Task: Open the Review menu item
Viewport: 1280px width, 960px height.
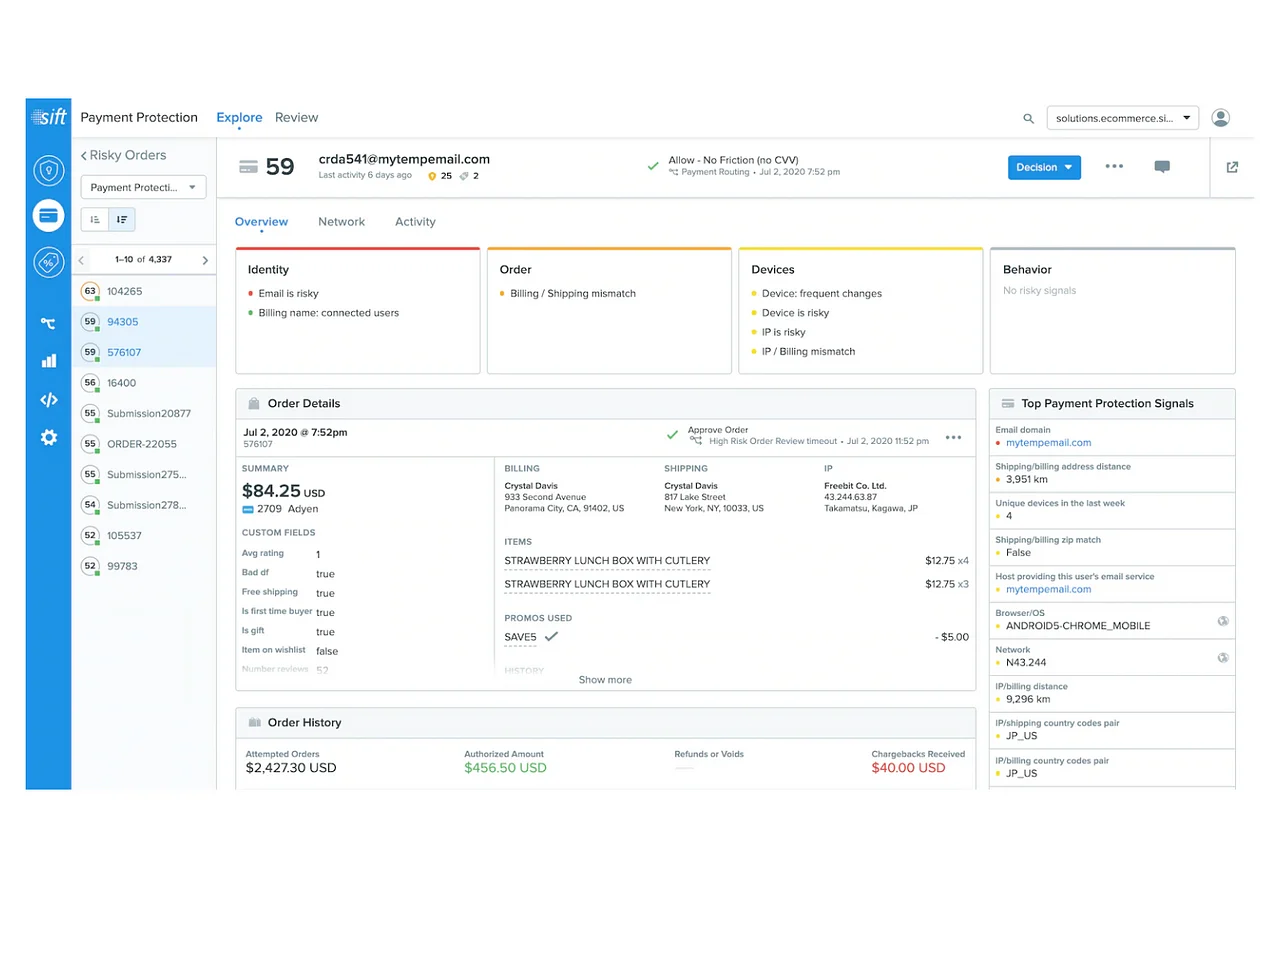Action: pos(296,117)
